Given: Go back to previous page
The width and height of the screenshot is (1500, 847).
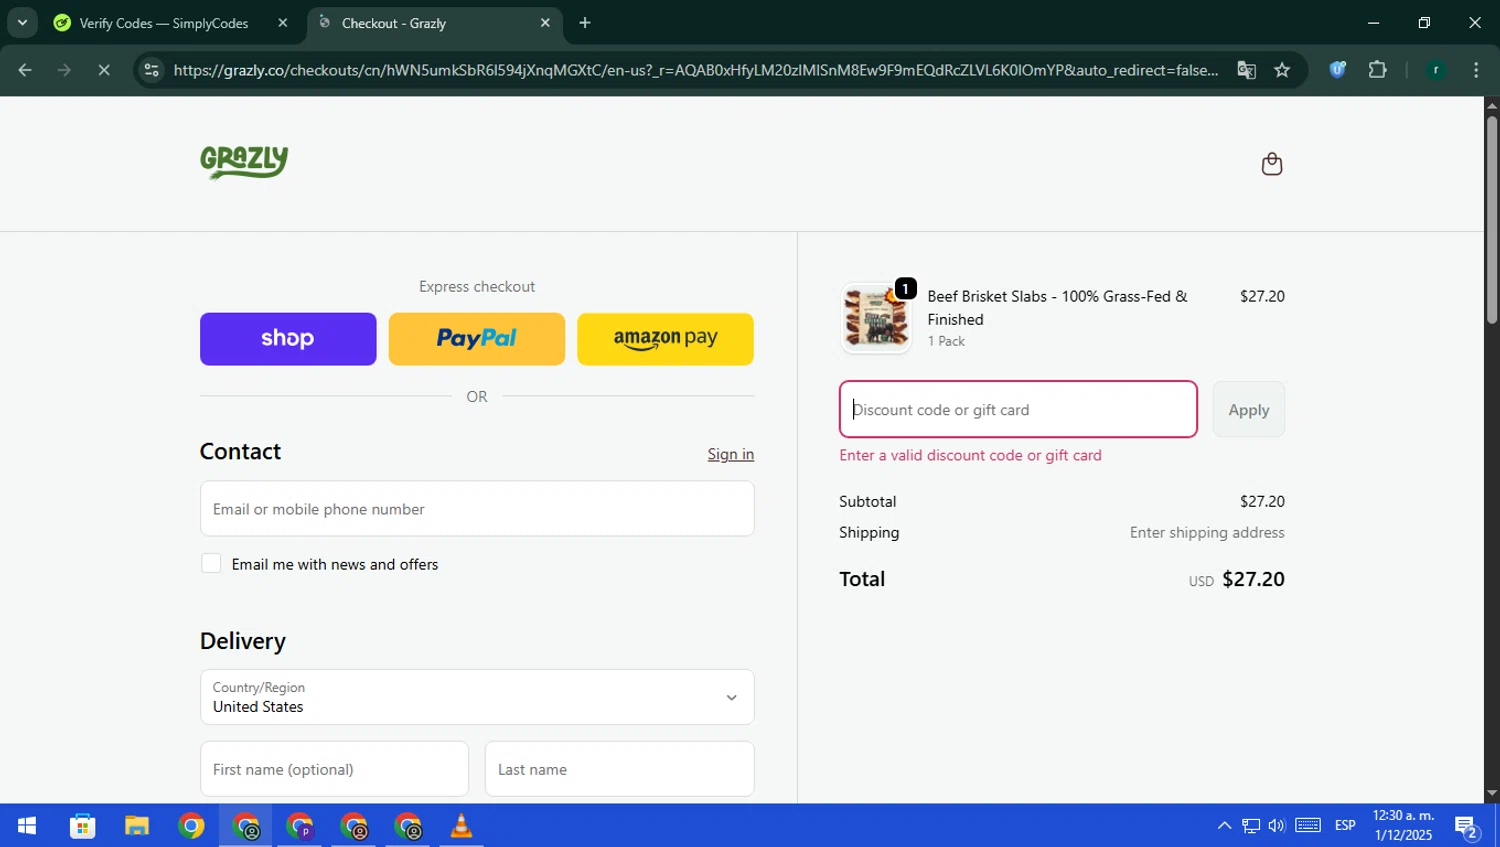Looking at the screenshot, I should 25,70.
